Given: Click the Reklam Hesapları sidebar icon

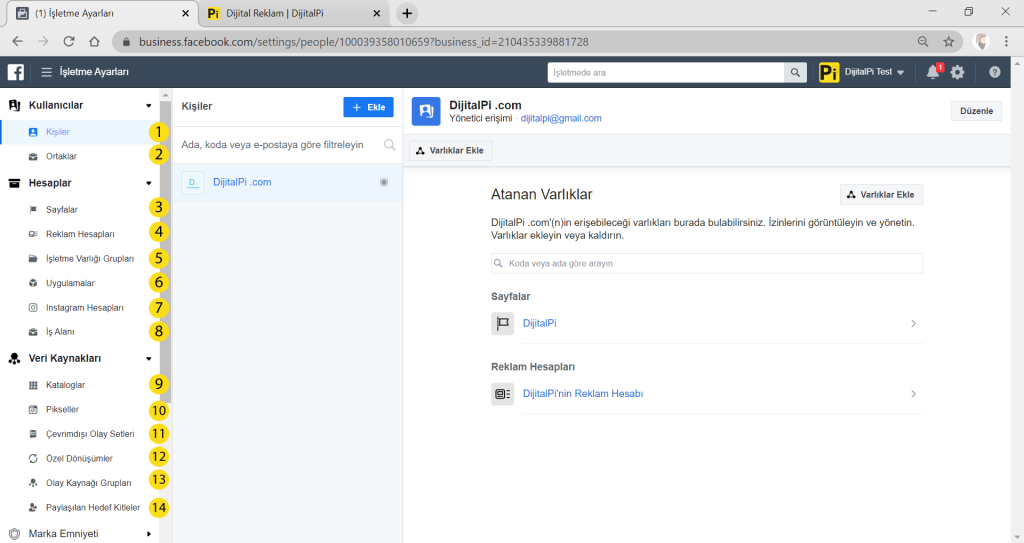Looking at the screenshot, I should pos(33,234).
